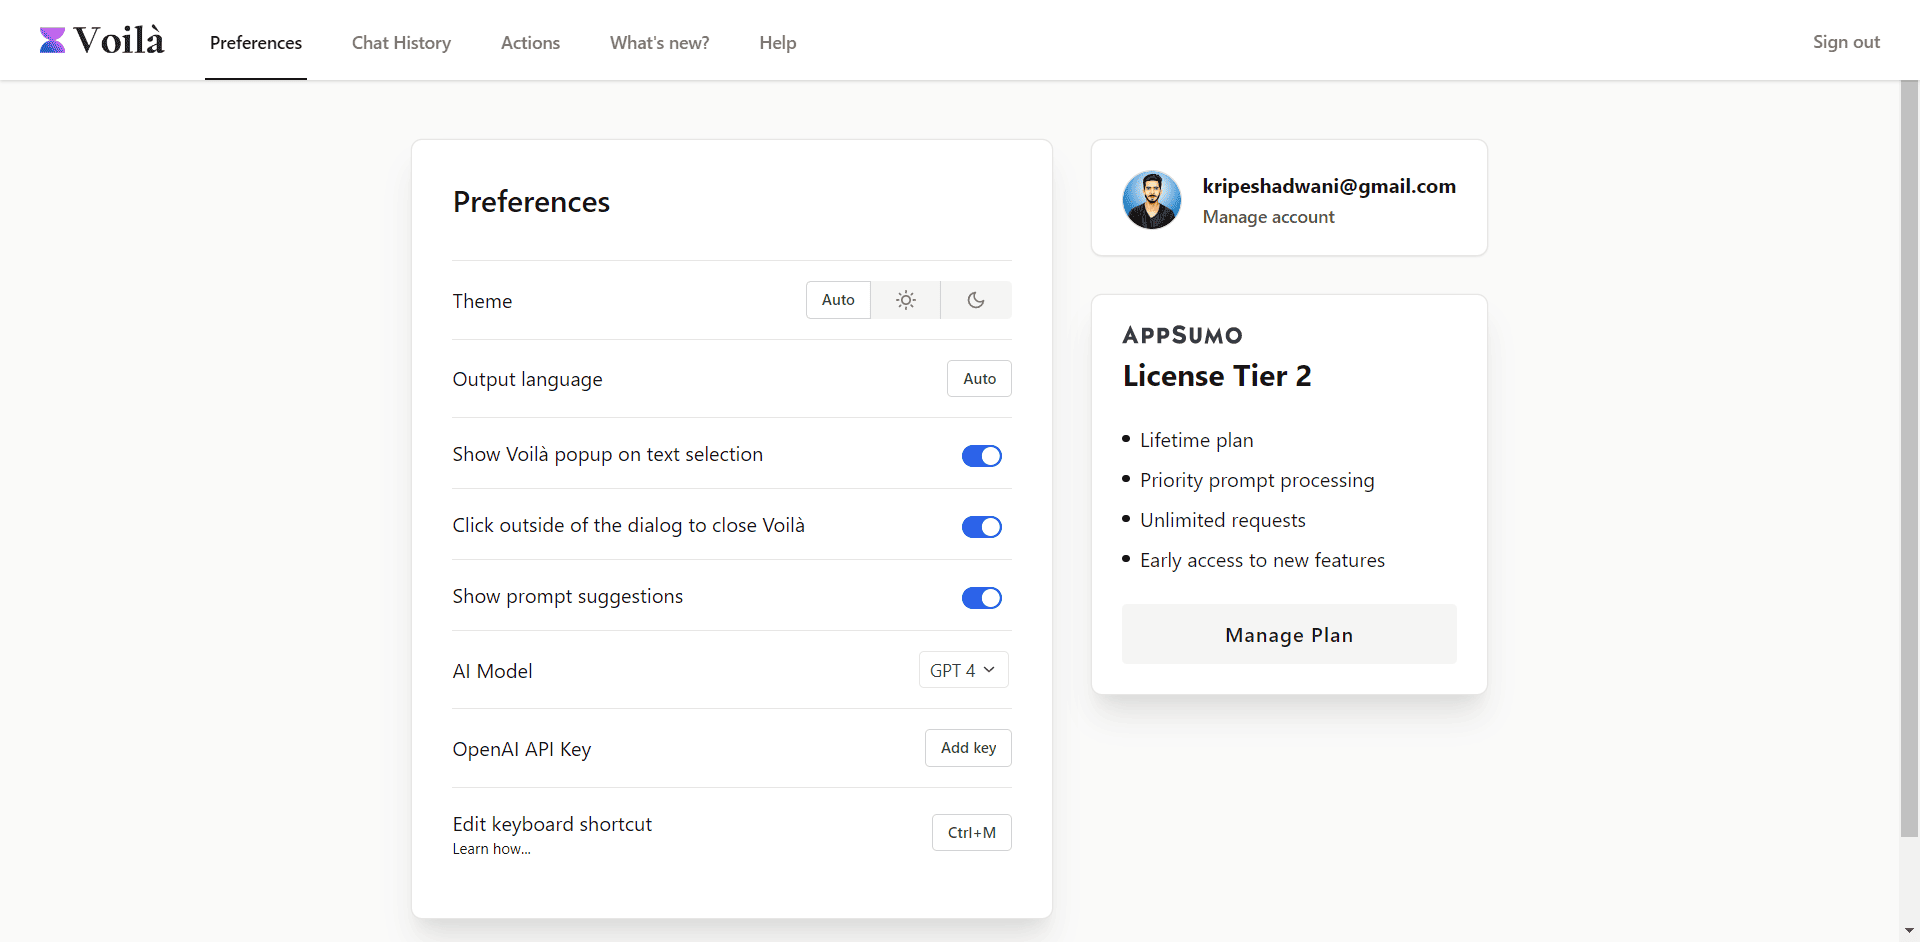
Task: Click the user profile avatar picture
Action: (x=1152, y=199)
